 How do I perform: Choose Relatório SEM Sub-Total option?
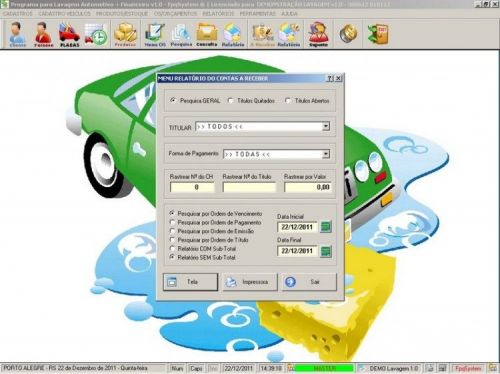[x=172, y=257]
